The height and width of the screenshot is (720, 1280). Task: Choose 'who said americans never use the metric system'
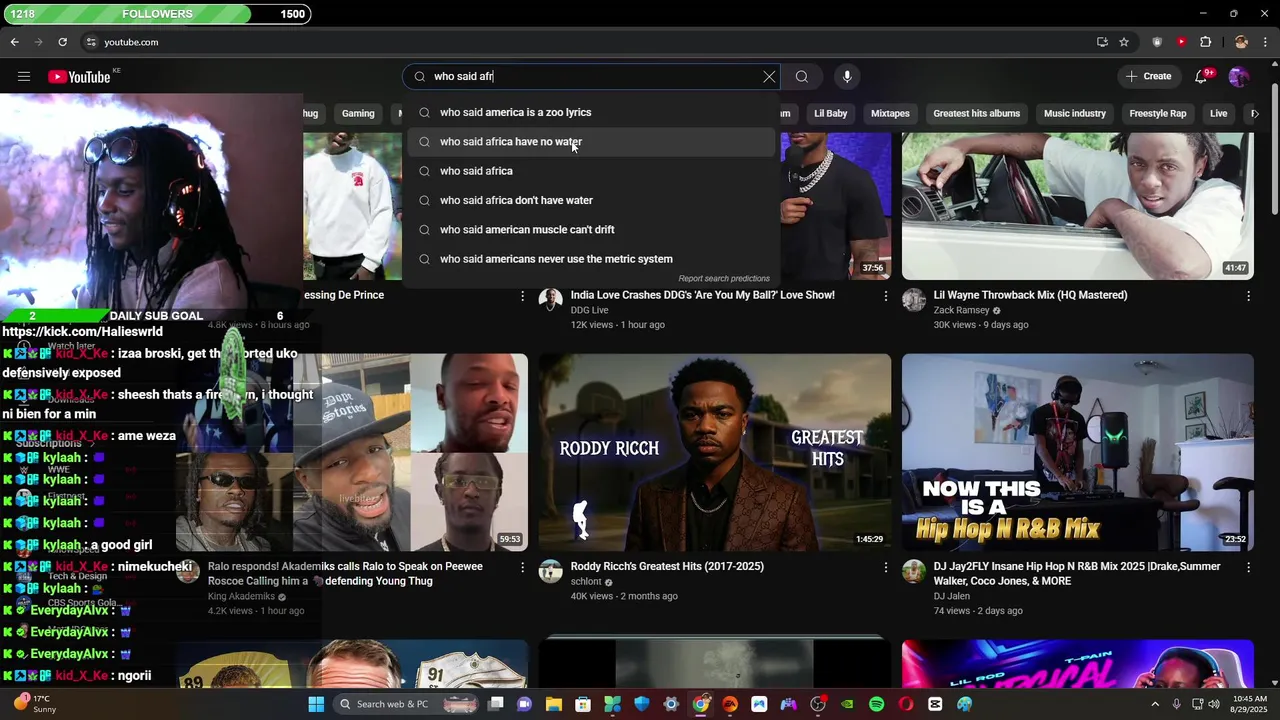point(591,259)
